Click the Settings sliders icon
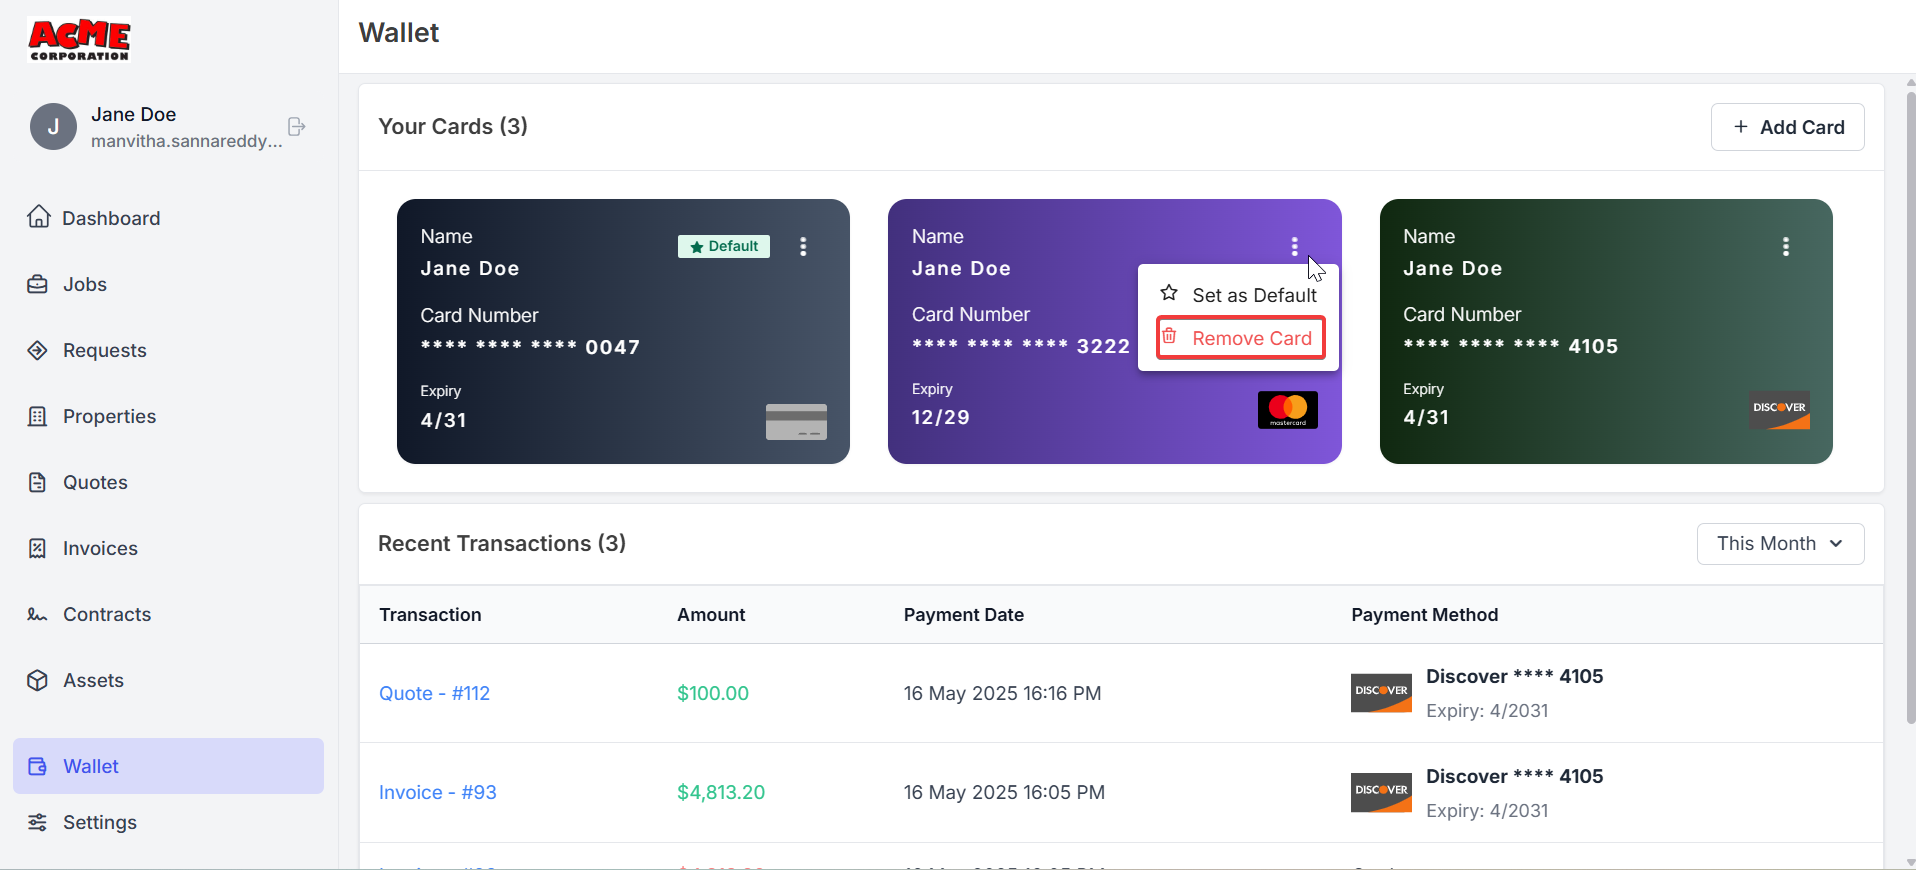 coord(38,822)
